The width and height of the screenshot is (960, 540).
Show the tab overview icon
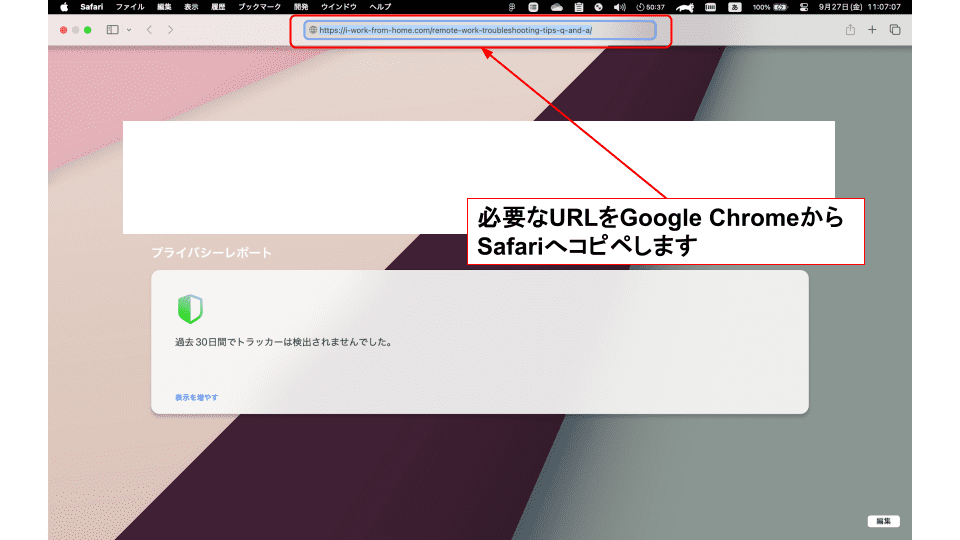pos(895,30)
